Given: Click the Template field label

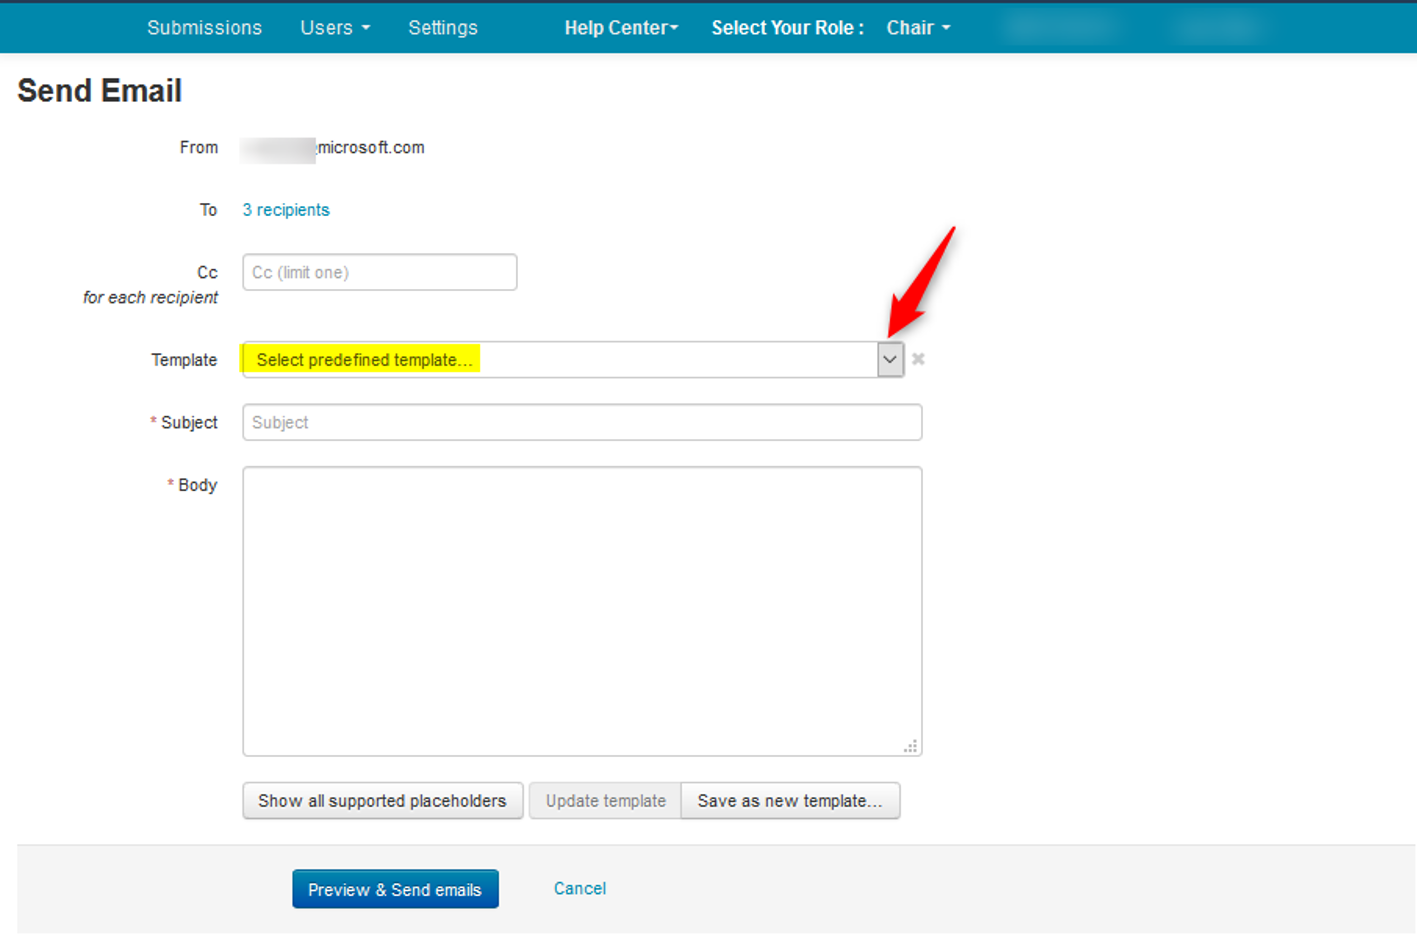Looking at the screenshot, I should coord(184,360).
